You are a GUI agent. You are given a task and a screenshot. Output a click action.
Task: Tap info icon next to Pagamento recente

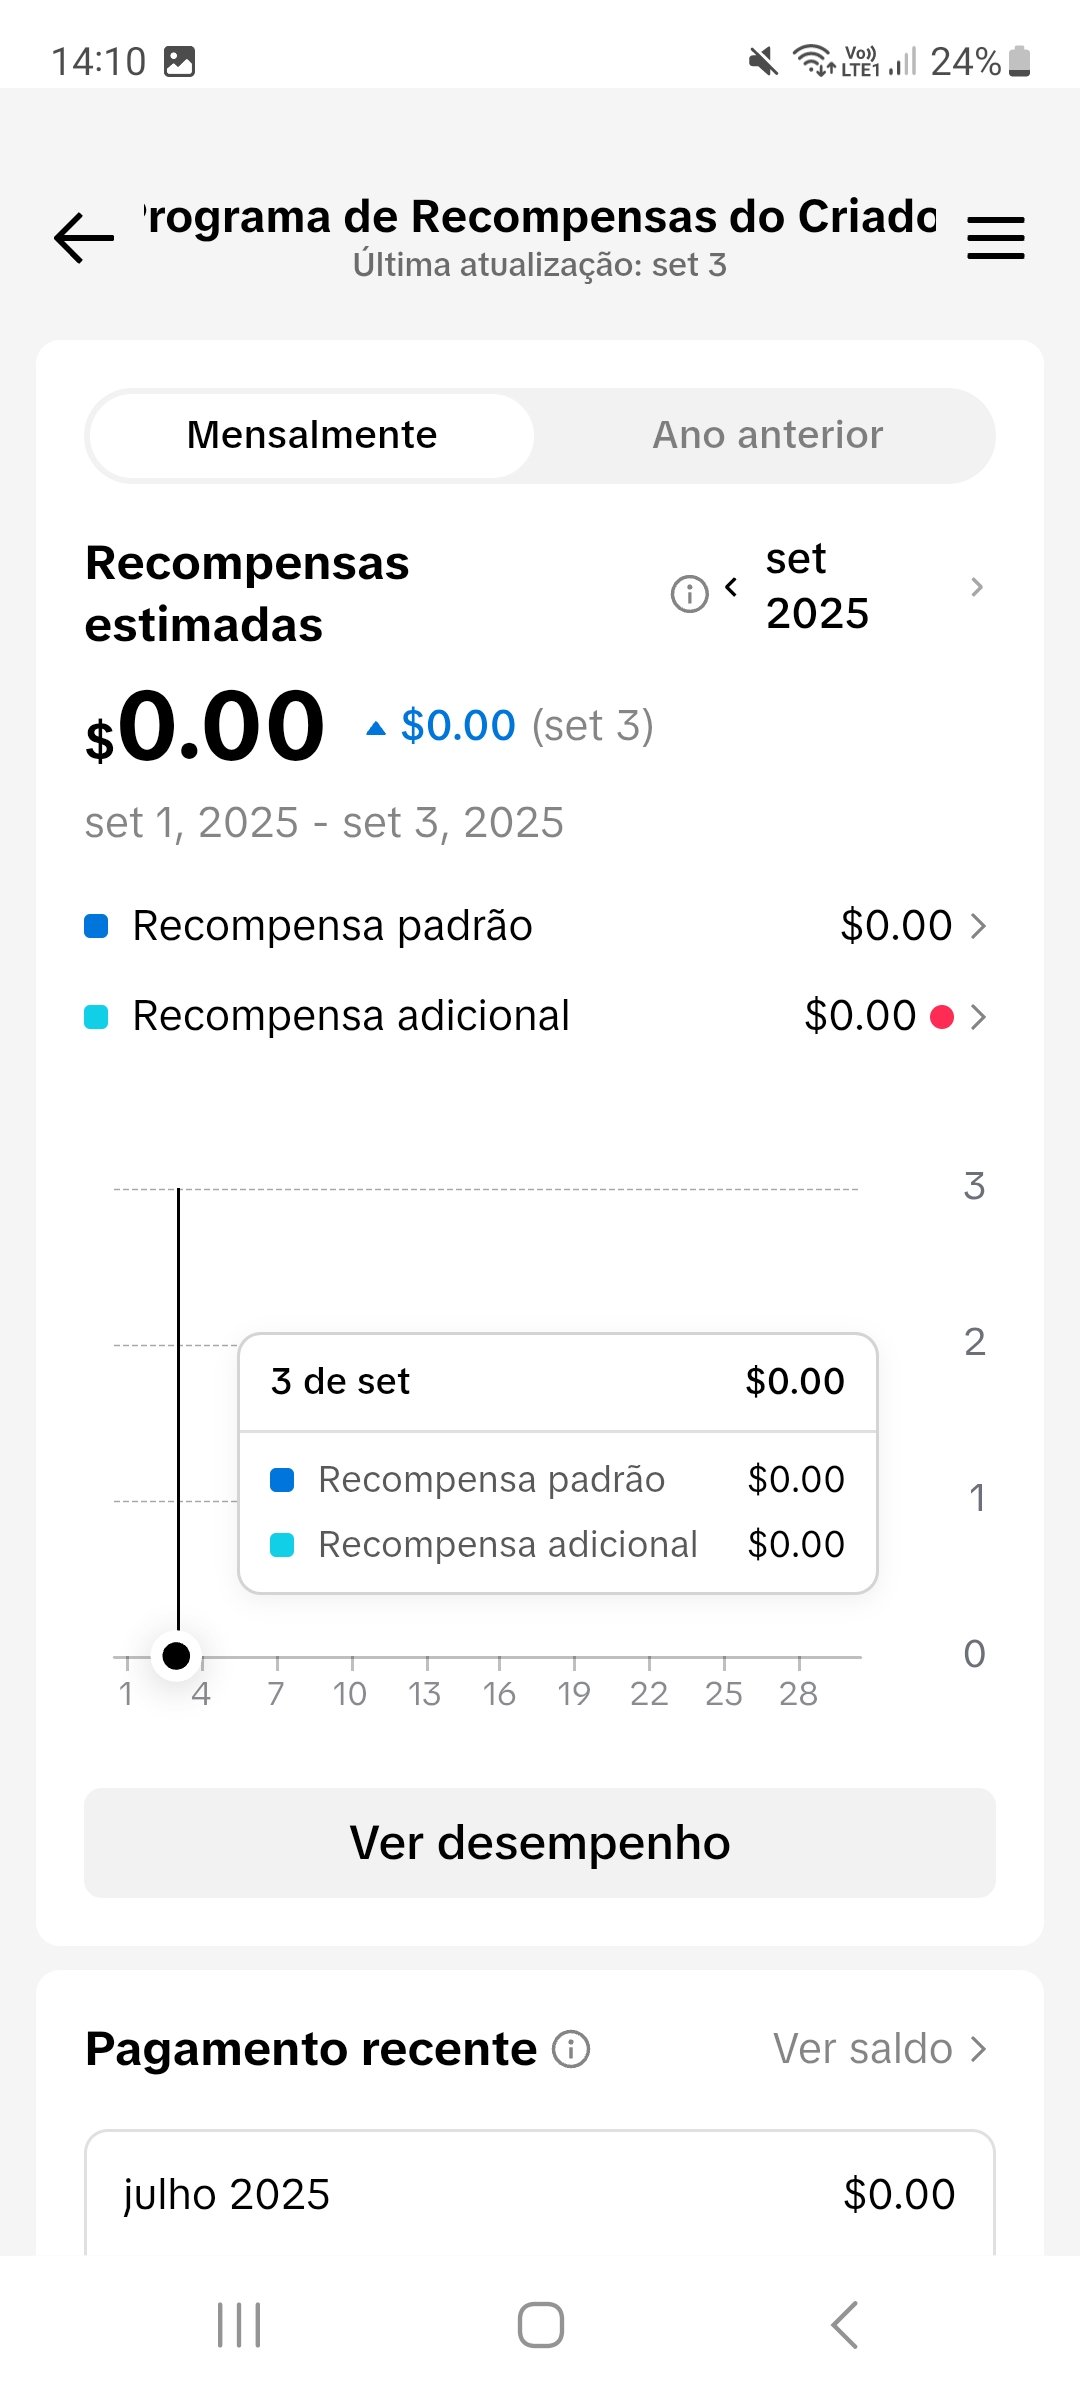[x=571, y=2049]
